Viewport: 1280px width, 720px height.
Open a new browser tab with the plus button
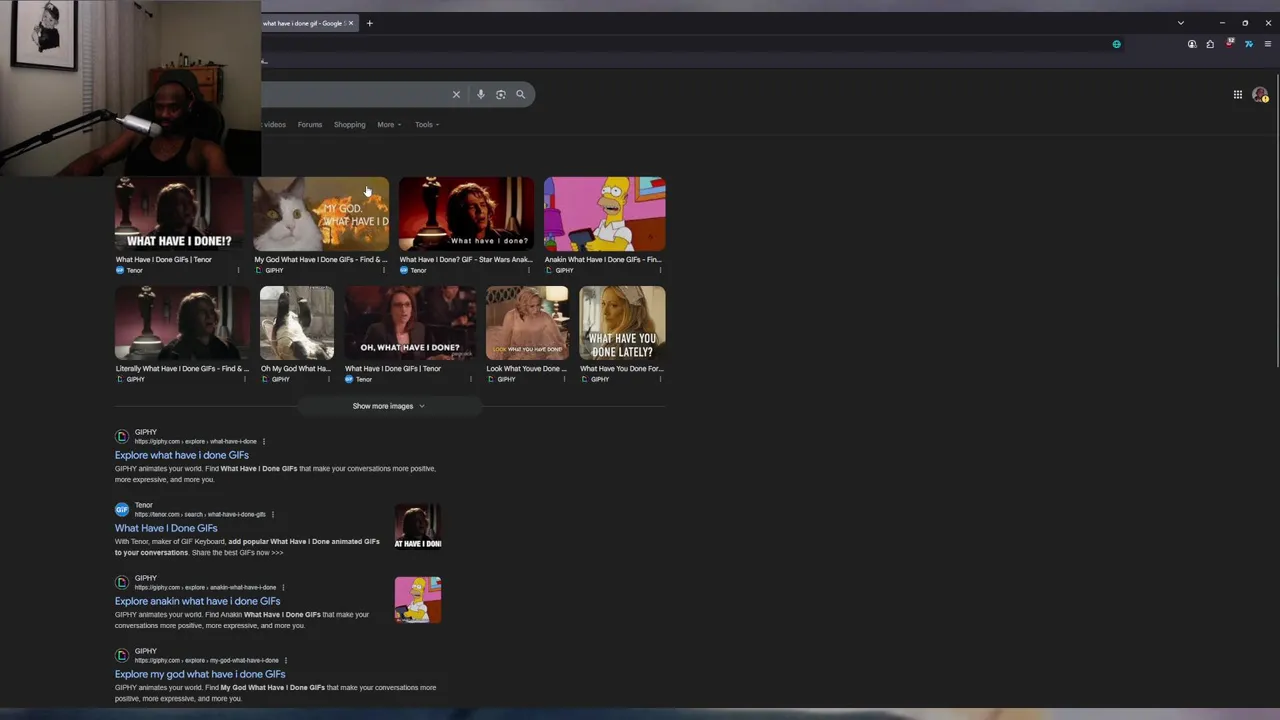pos(369,23)
